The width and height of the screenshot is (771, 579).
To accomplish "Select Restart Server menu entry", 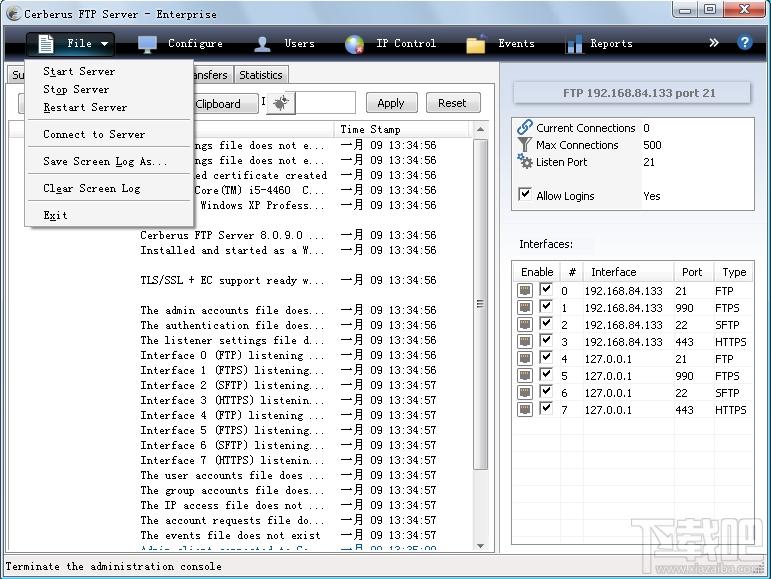I will click(x=108, y=107).
